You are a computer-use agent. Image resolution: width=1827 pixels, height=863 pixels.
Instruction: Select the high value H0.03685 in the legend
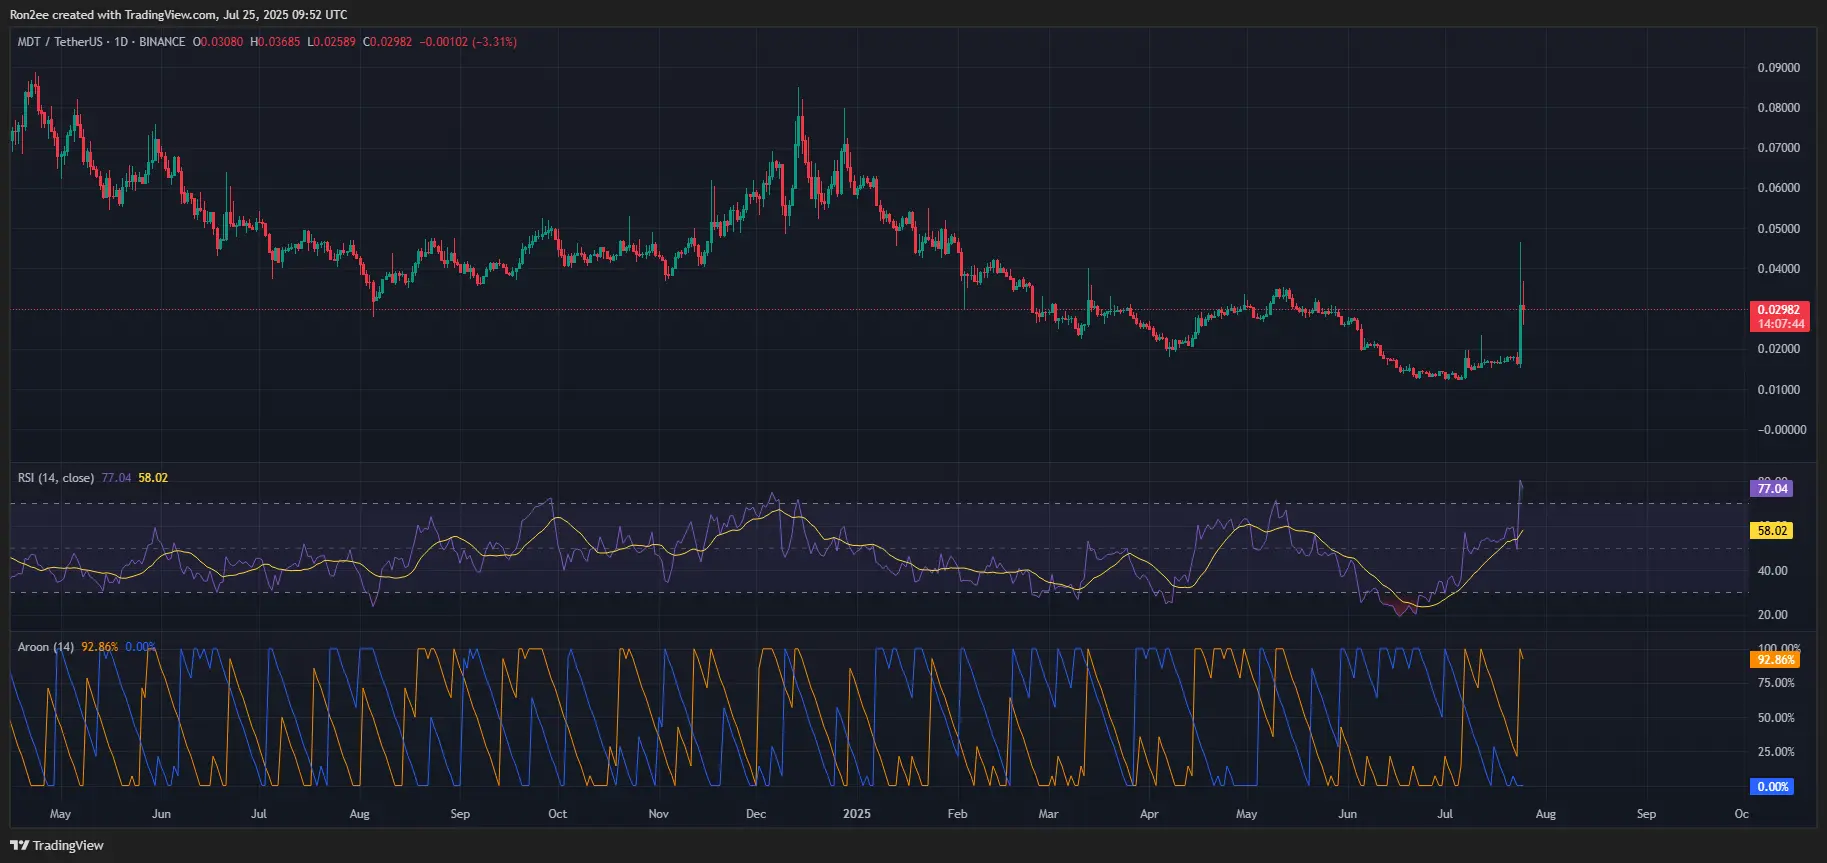click(275, 42)
